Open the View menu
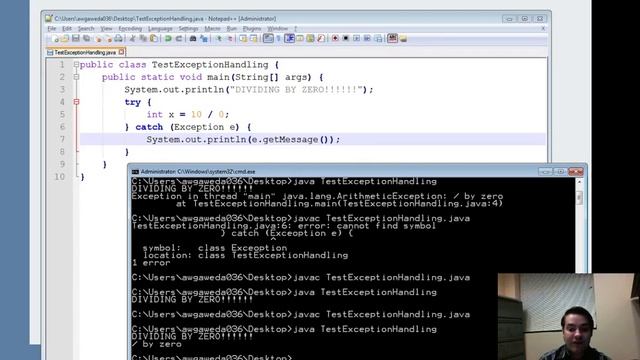 106,29
